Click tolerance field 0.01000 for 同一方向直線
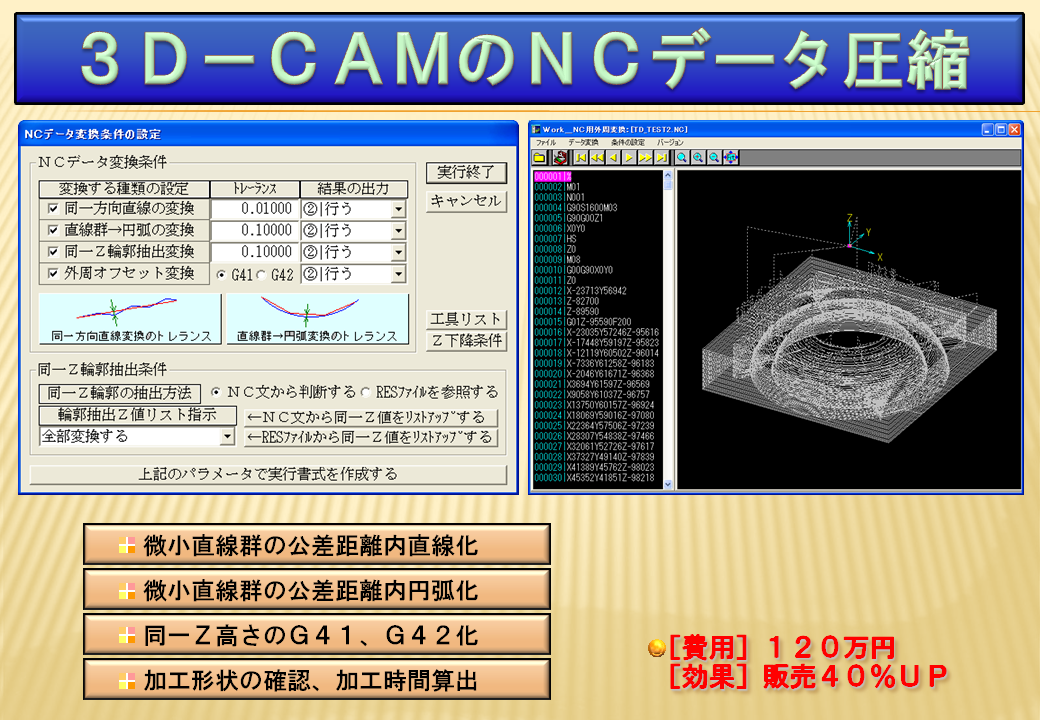Image resolution: width=1040 pixels, height=720 pixels. click(x=255, y=209)
